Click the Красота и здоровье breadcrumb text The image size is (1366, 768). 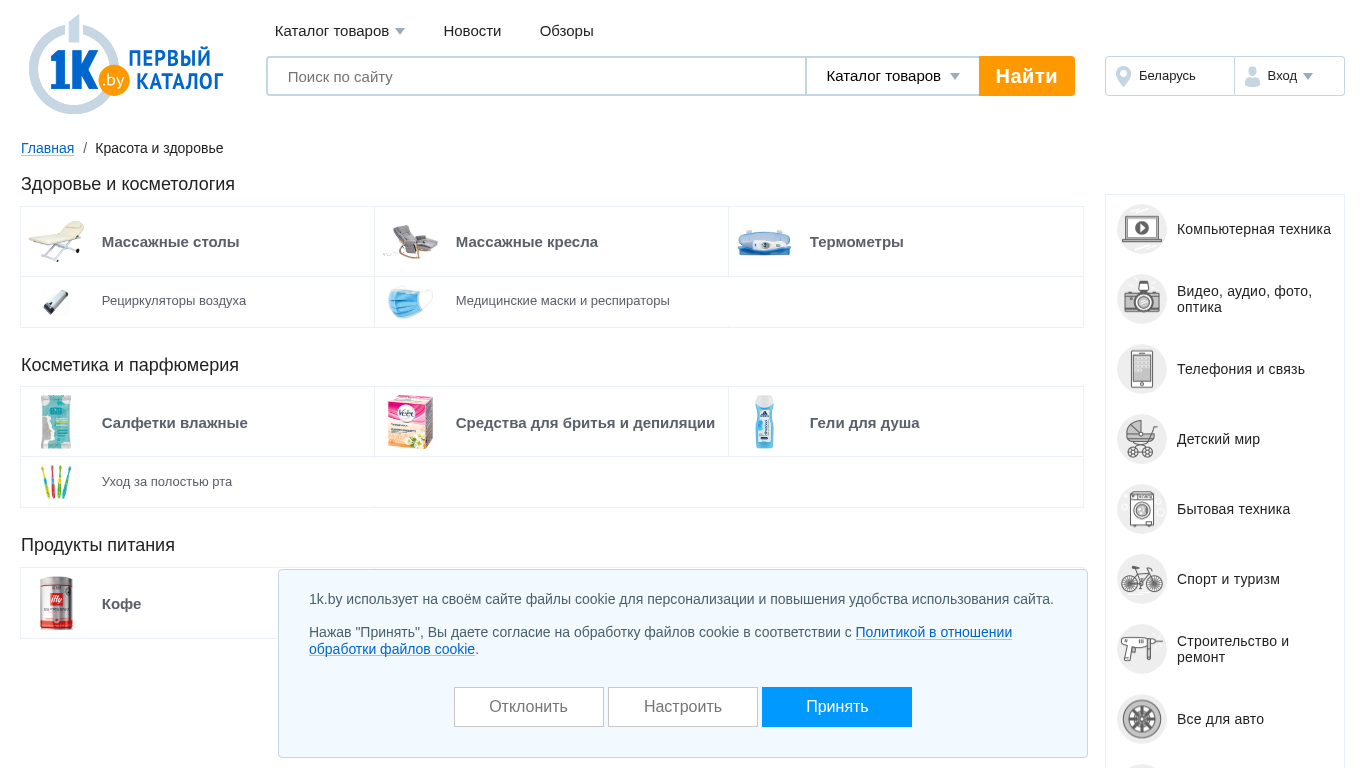[x=159, y=148]
